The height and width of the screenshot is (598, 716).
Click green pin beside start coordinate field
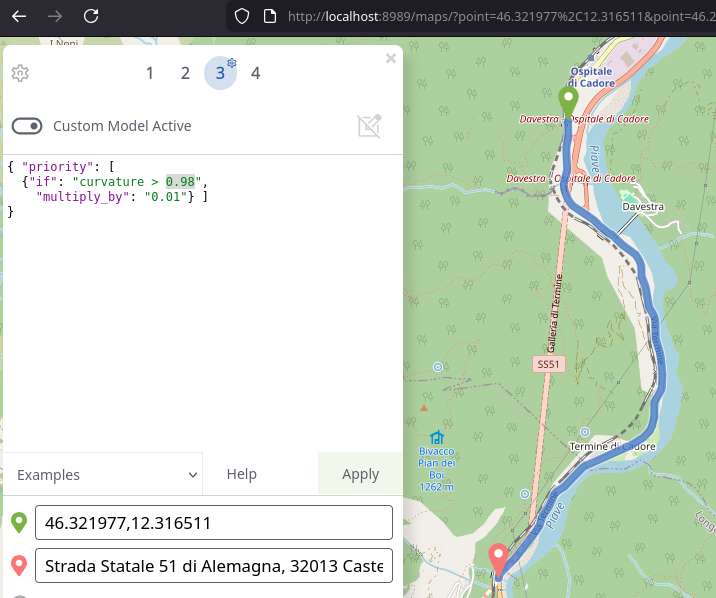pyautogui.click(x=18, y=522)
